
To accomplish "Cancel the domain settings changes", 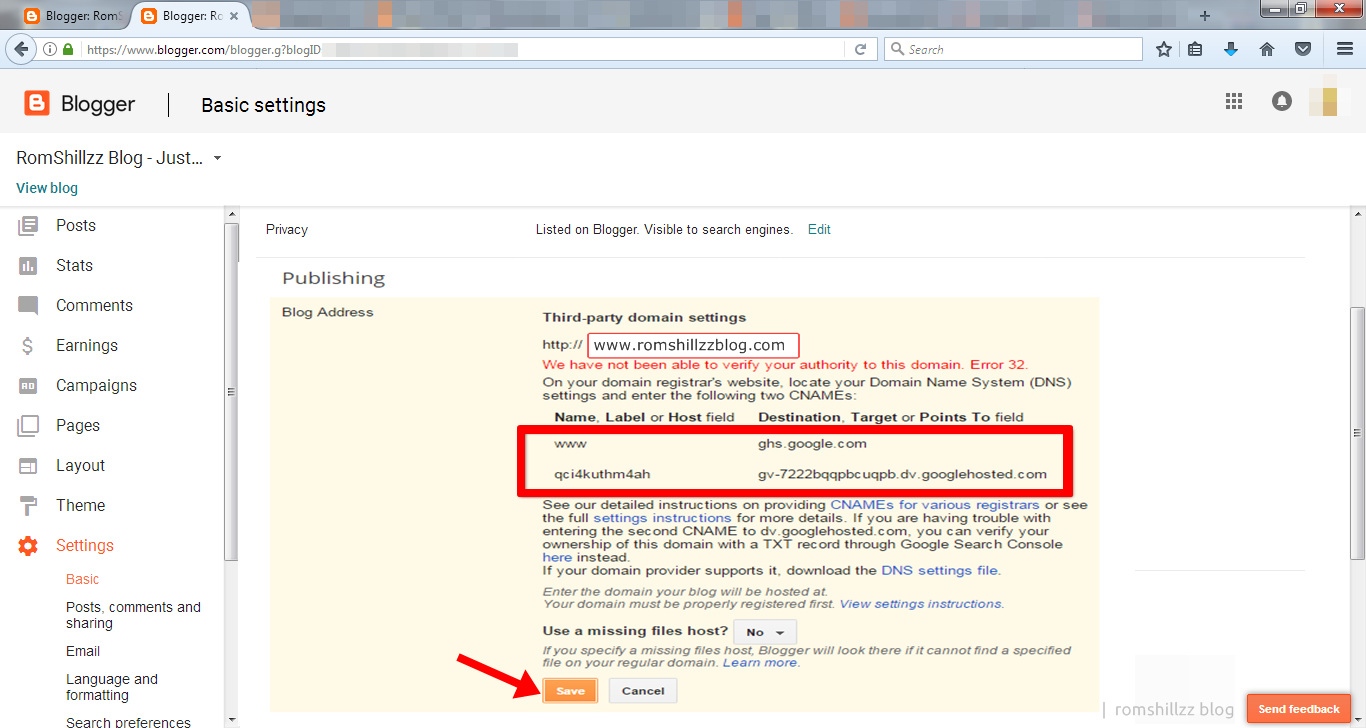I will [643, 691].
